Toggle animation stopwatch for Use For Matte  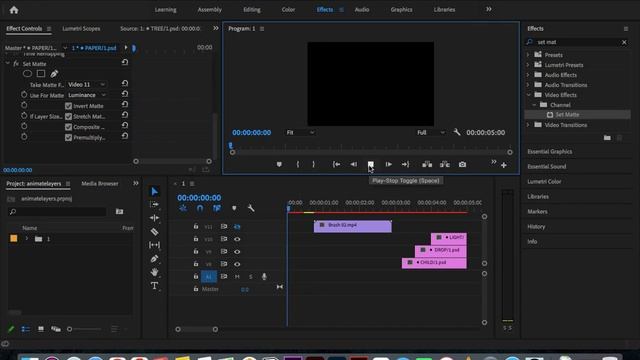24,95
